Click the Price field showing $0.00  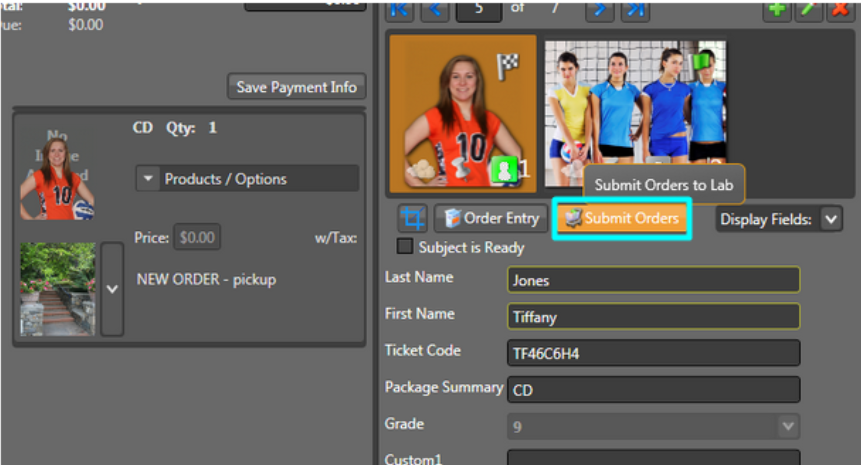pos(197,237)
